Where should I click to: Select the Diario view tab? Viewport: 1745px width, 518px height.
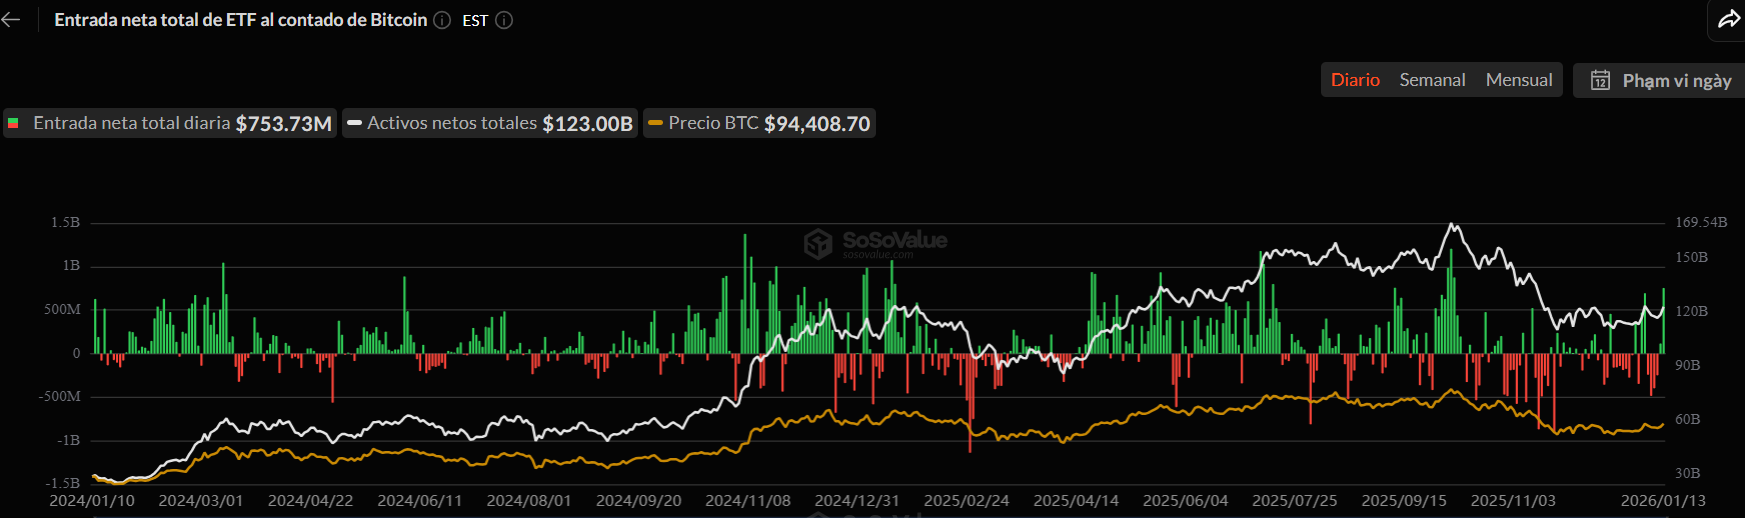(x=1355, y=80)
